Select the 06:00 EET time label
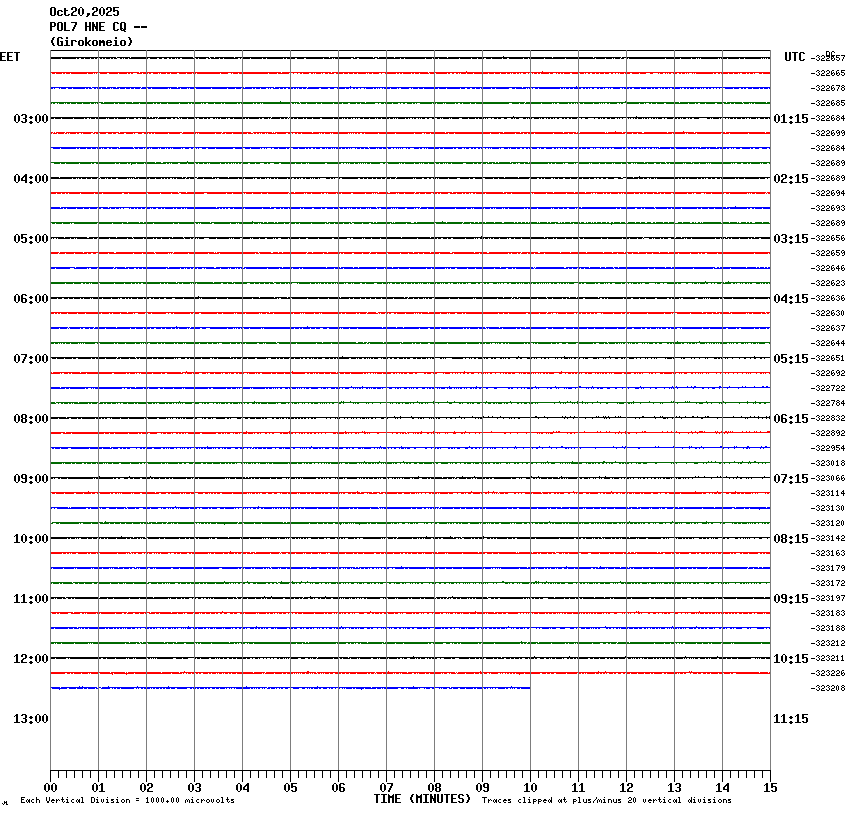This screenshot has height=814, width=850. click(x=30, y=299)
